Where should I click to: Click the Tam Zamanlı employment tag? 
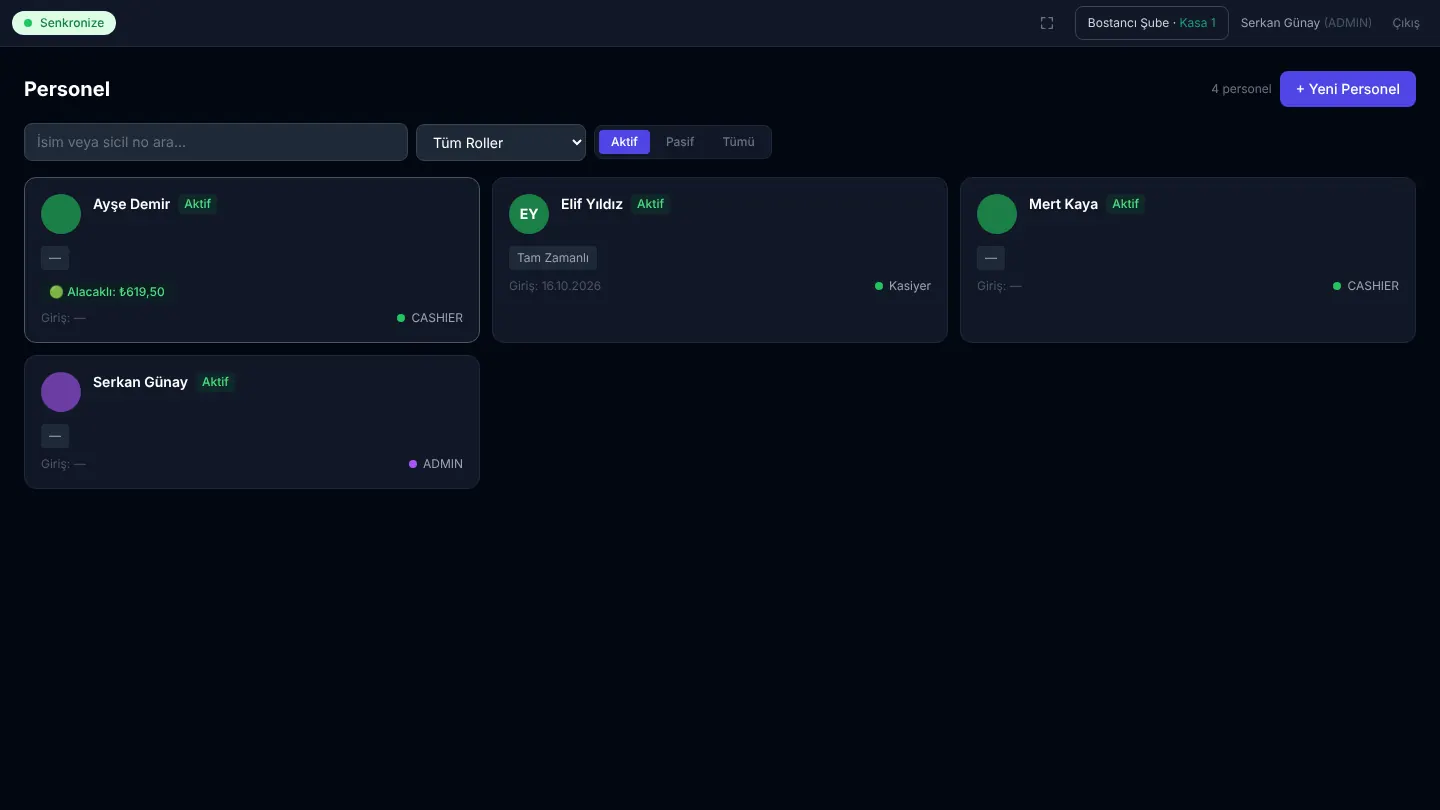coord(553,258)
